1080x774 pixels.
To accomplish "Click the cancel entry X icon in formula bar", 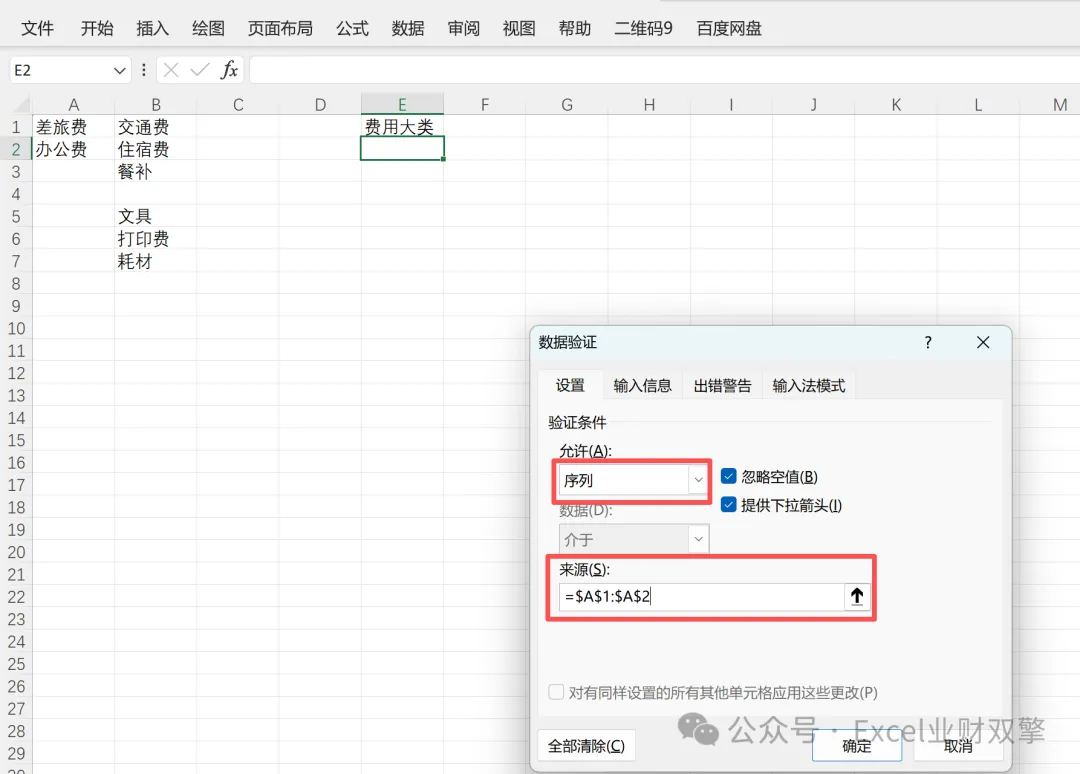I will click(171, 70).
